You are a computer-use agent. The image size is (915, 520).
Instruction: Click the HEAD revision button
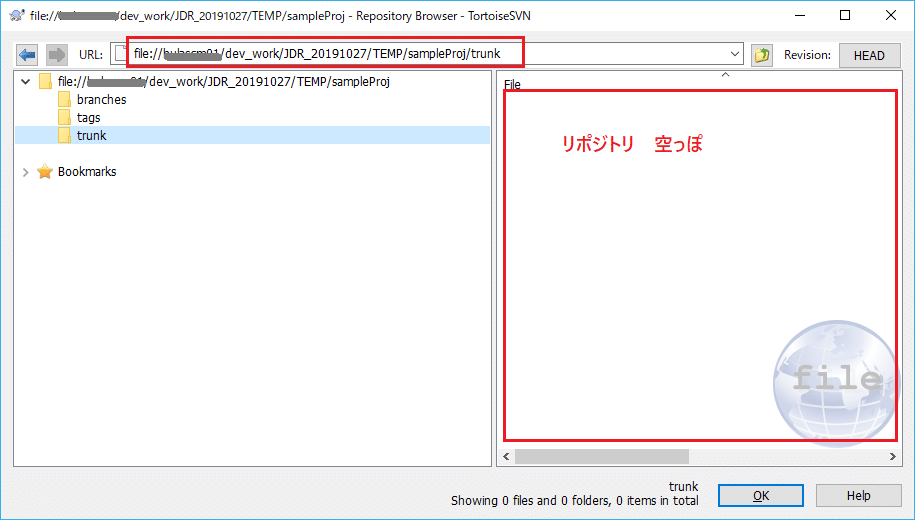coord(869,55)
